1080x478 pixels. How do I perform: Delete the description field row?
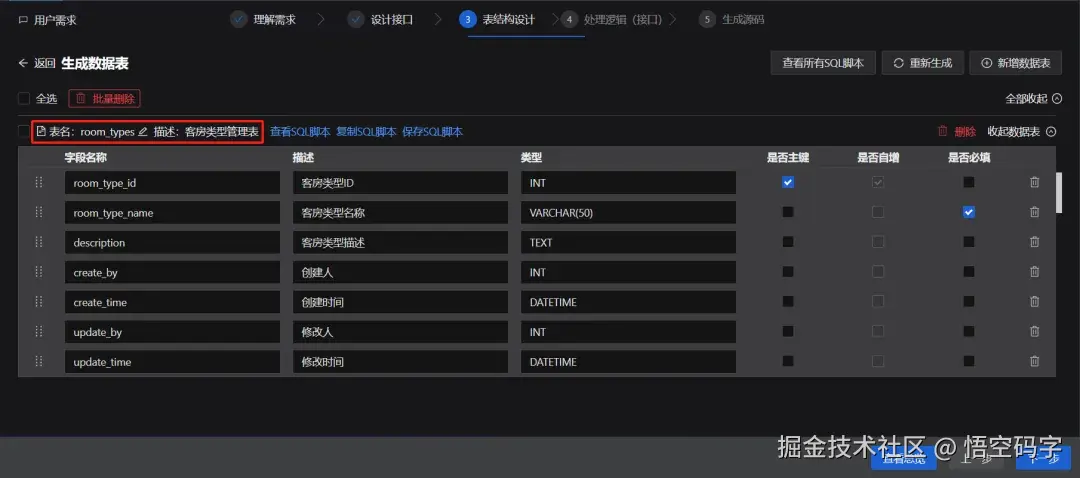click(x=1034, y=242)
